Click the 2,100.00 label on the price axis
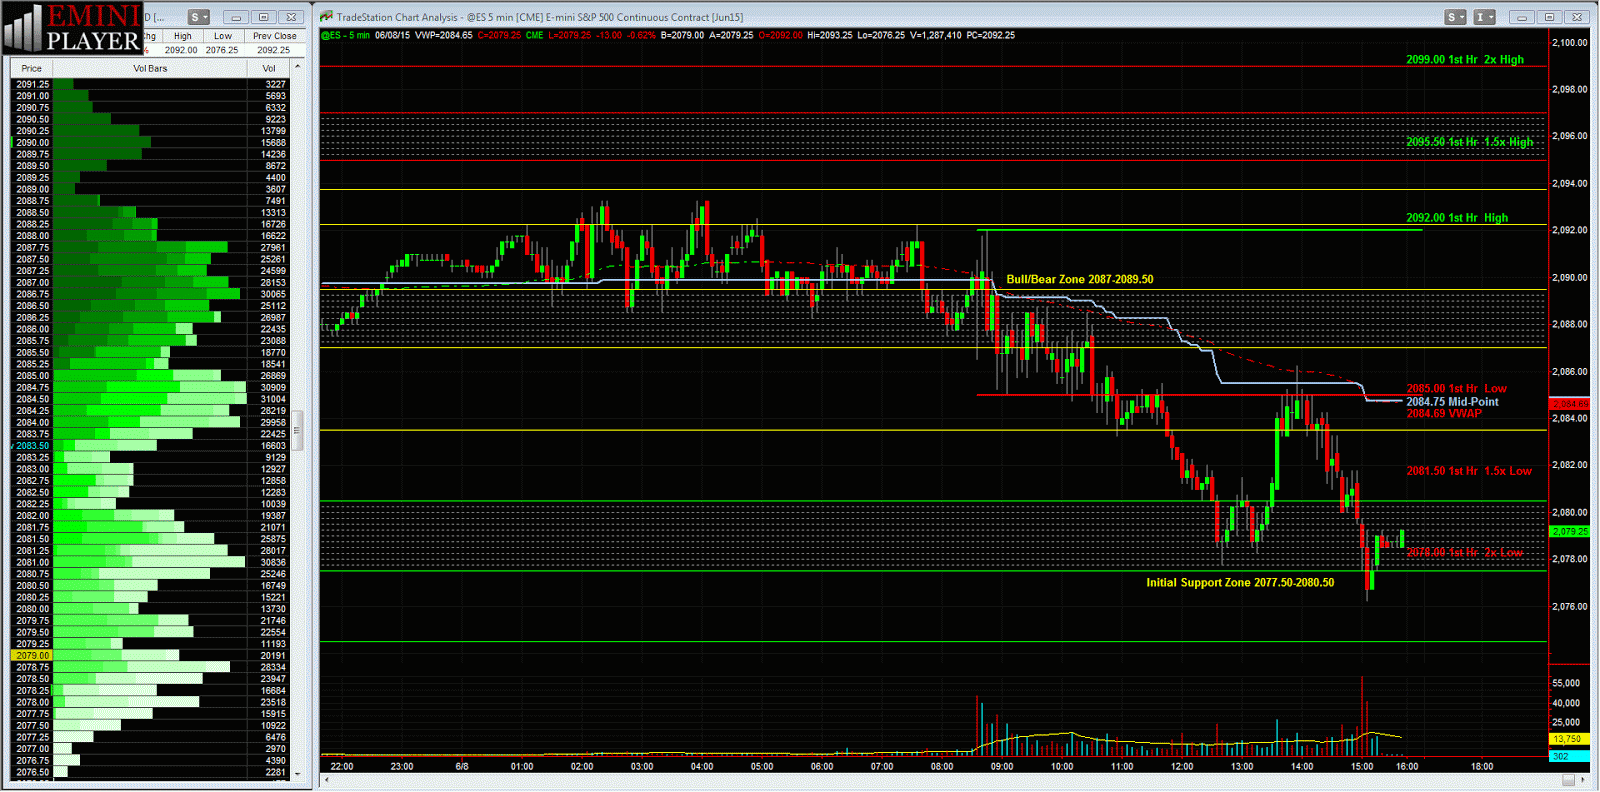1600x792 pixels. pos(1569,42)
